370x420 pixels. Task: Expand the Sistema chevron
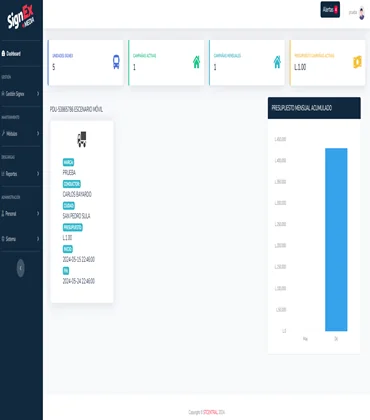pyautogui.click(x=38, y=239)
